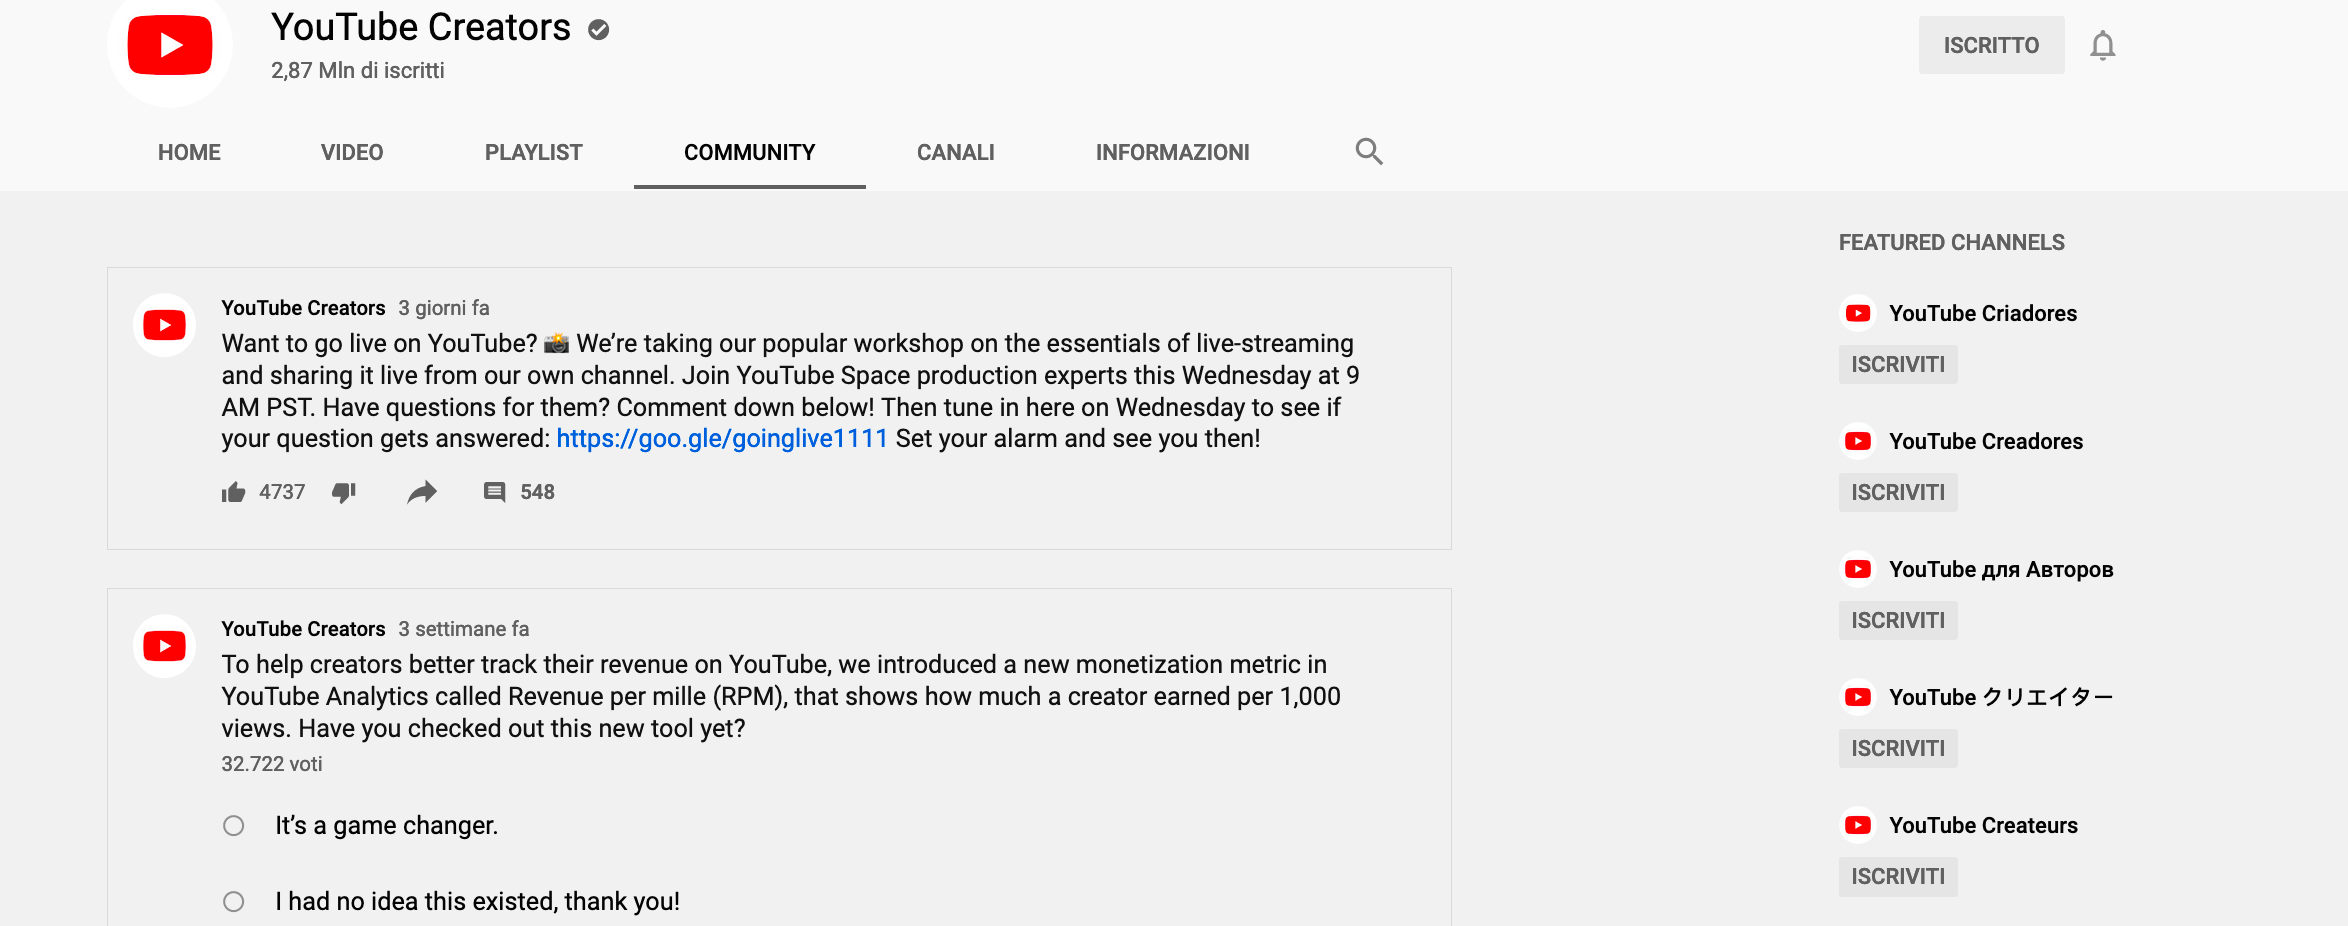The image size is (2348, 926).
Task: Click the '3 settimane fa' post timestamp
Action: tap(464, 629)
